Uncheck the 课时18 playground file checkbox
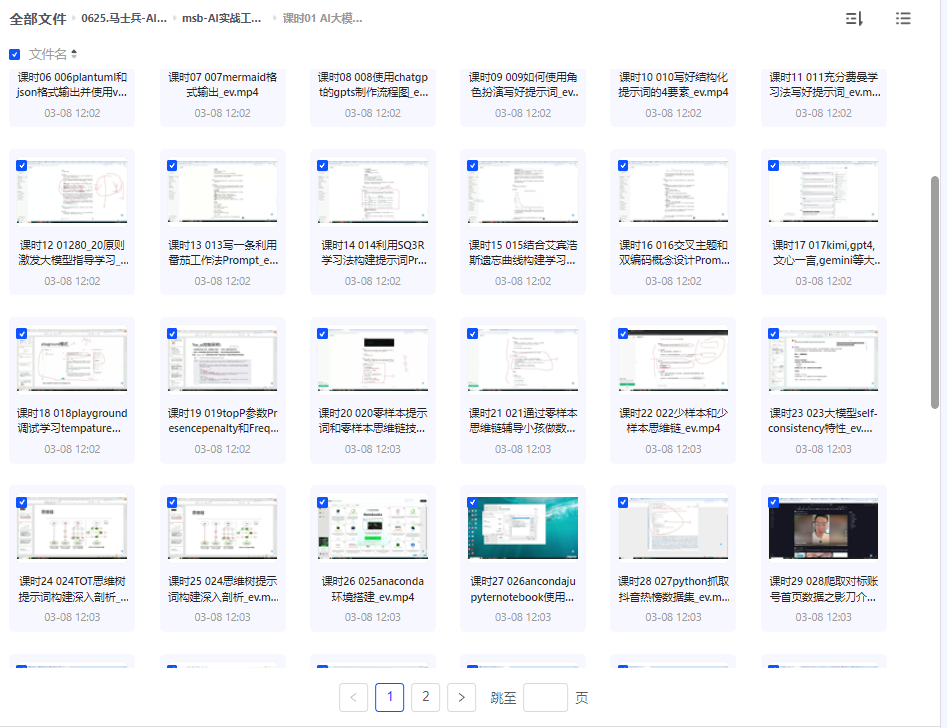 (22, 334)
